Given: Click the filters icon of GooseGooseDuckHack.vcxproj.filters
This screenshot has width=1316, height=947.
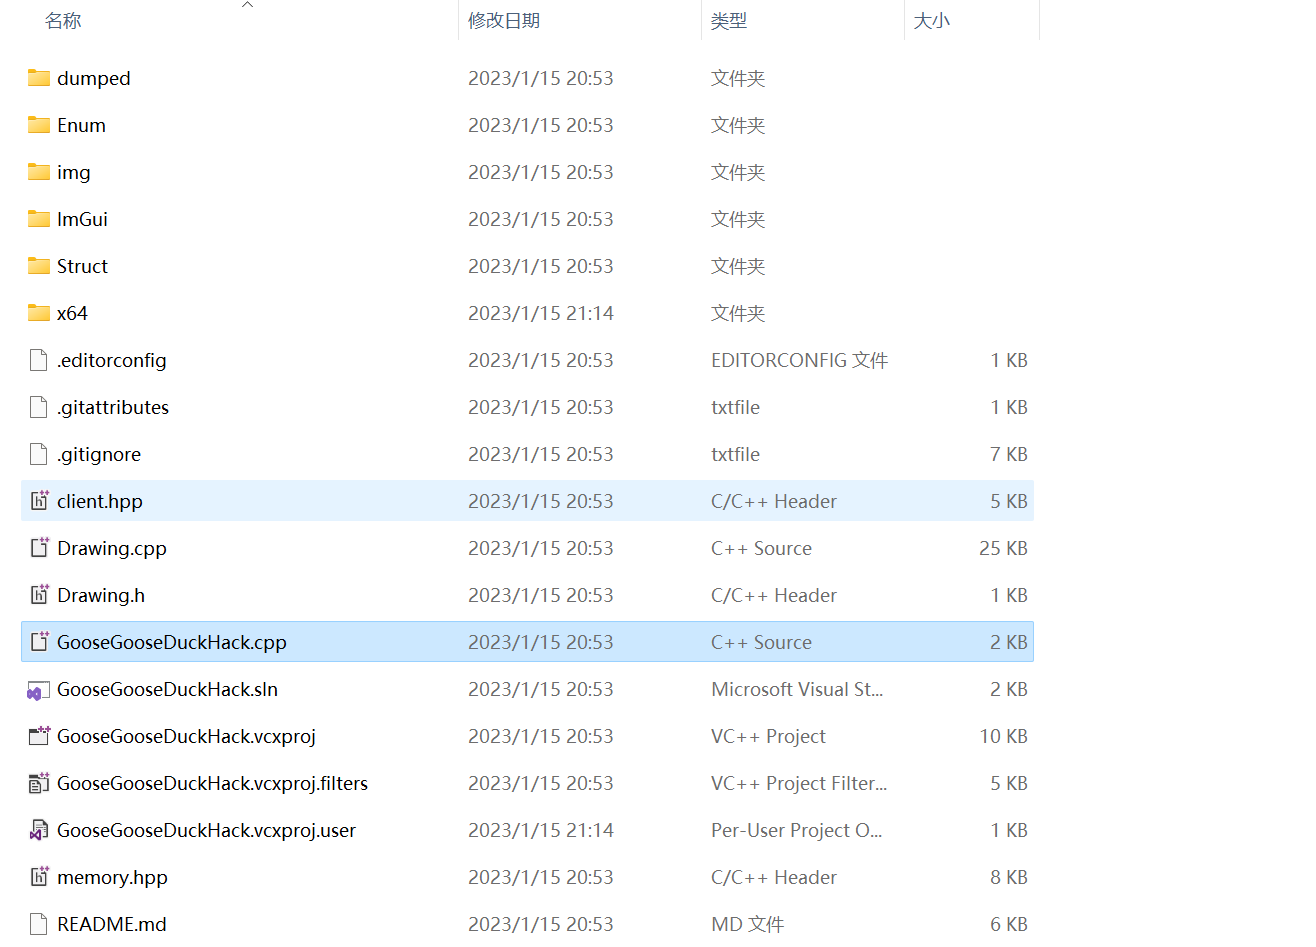Looking at the screenshot, I should click(x=37, y=783).
